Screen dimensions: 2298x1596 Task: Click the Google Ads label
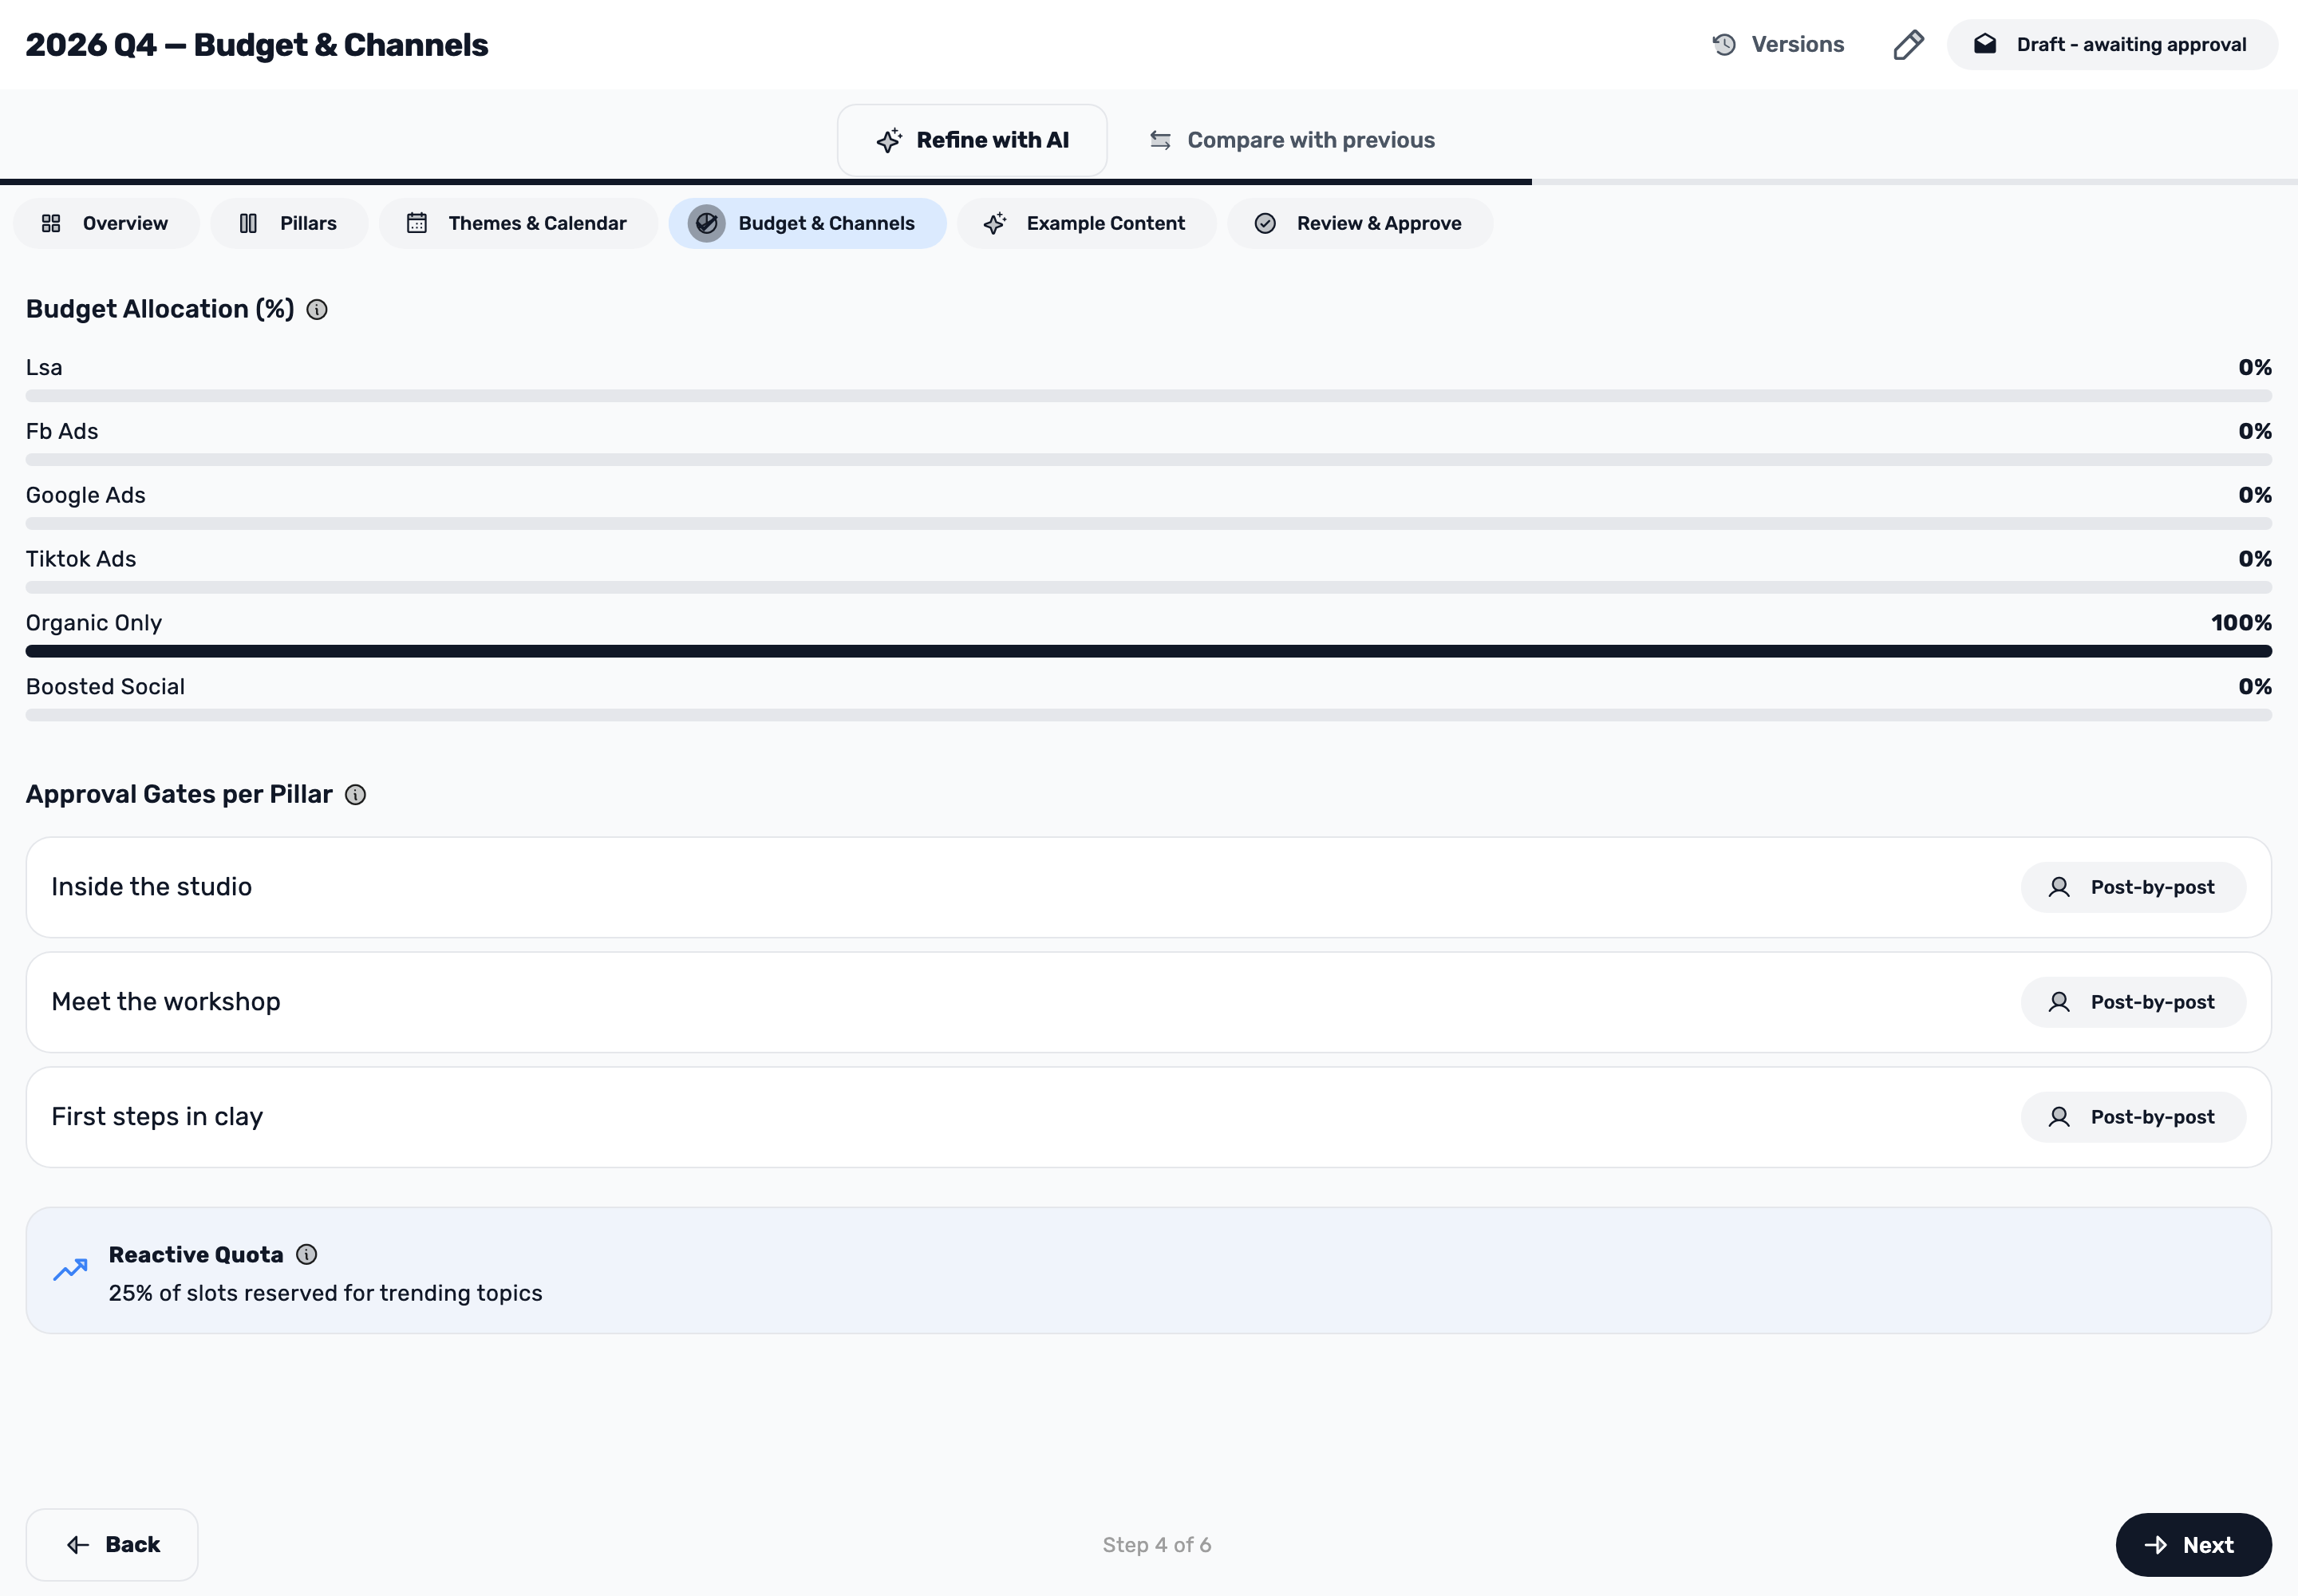(86, 495)
